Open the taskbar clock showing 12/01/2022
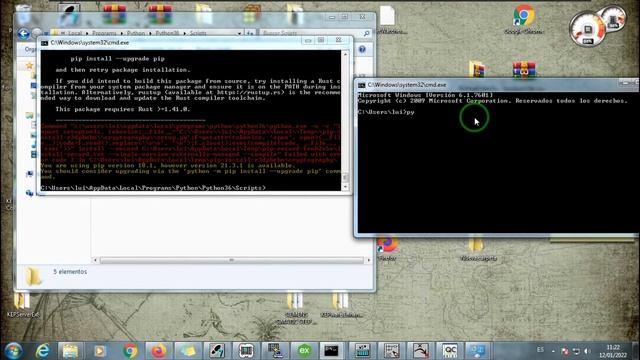The image size is (640, 360). [x=613, y=351]
